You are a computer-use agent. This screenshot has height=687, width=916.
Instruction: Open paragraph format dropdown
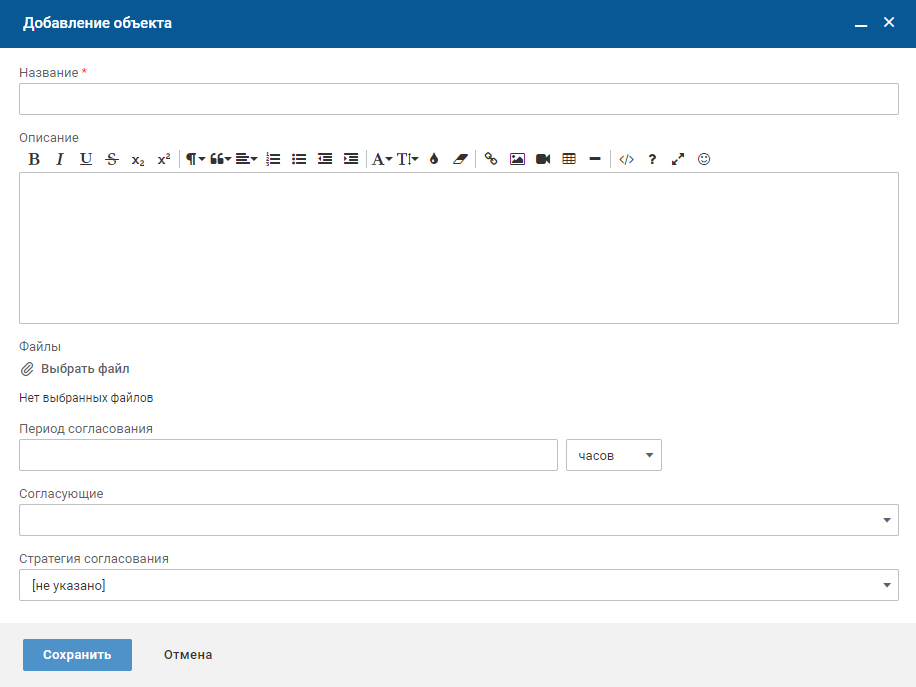pyautogui.click(x=195, y=159)
